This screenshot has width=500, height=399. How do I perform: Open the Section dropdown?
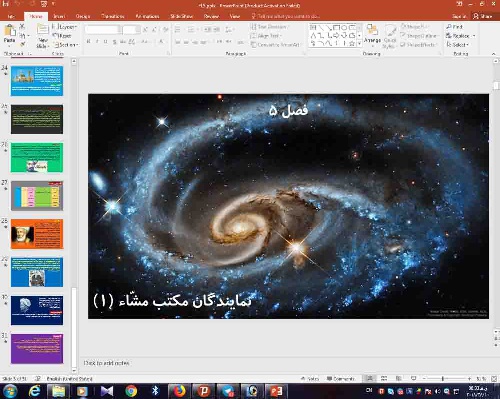(66, 44)
